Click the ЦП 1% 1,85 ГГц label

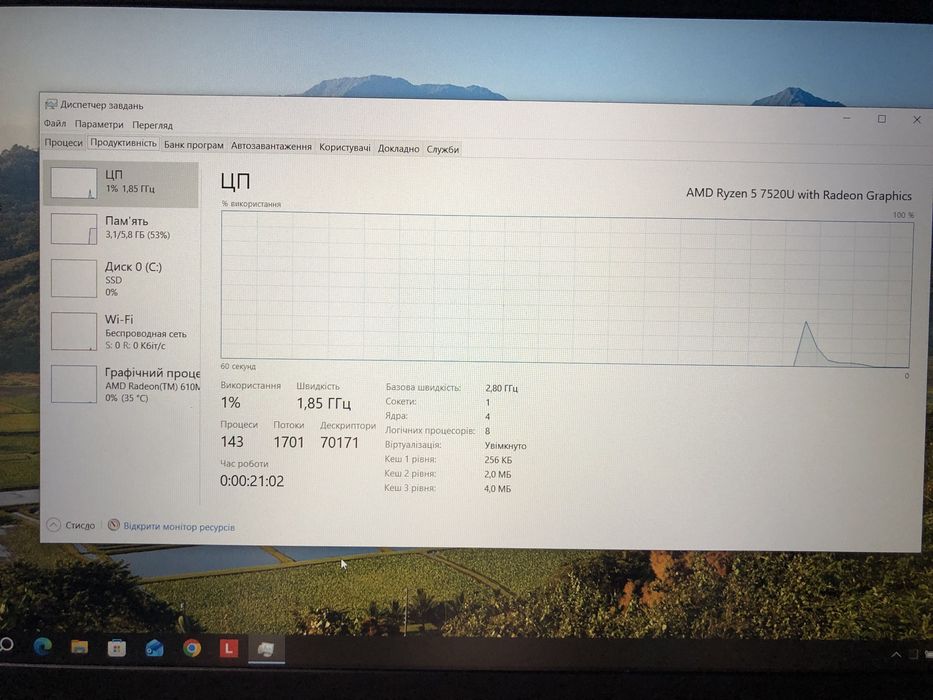(130, 181)
